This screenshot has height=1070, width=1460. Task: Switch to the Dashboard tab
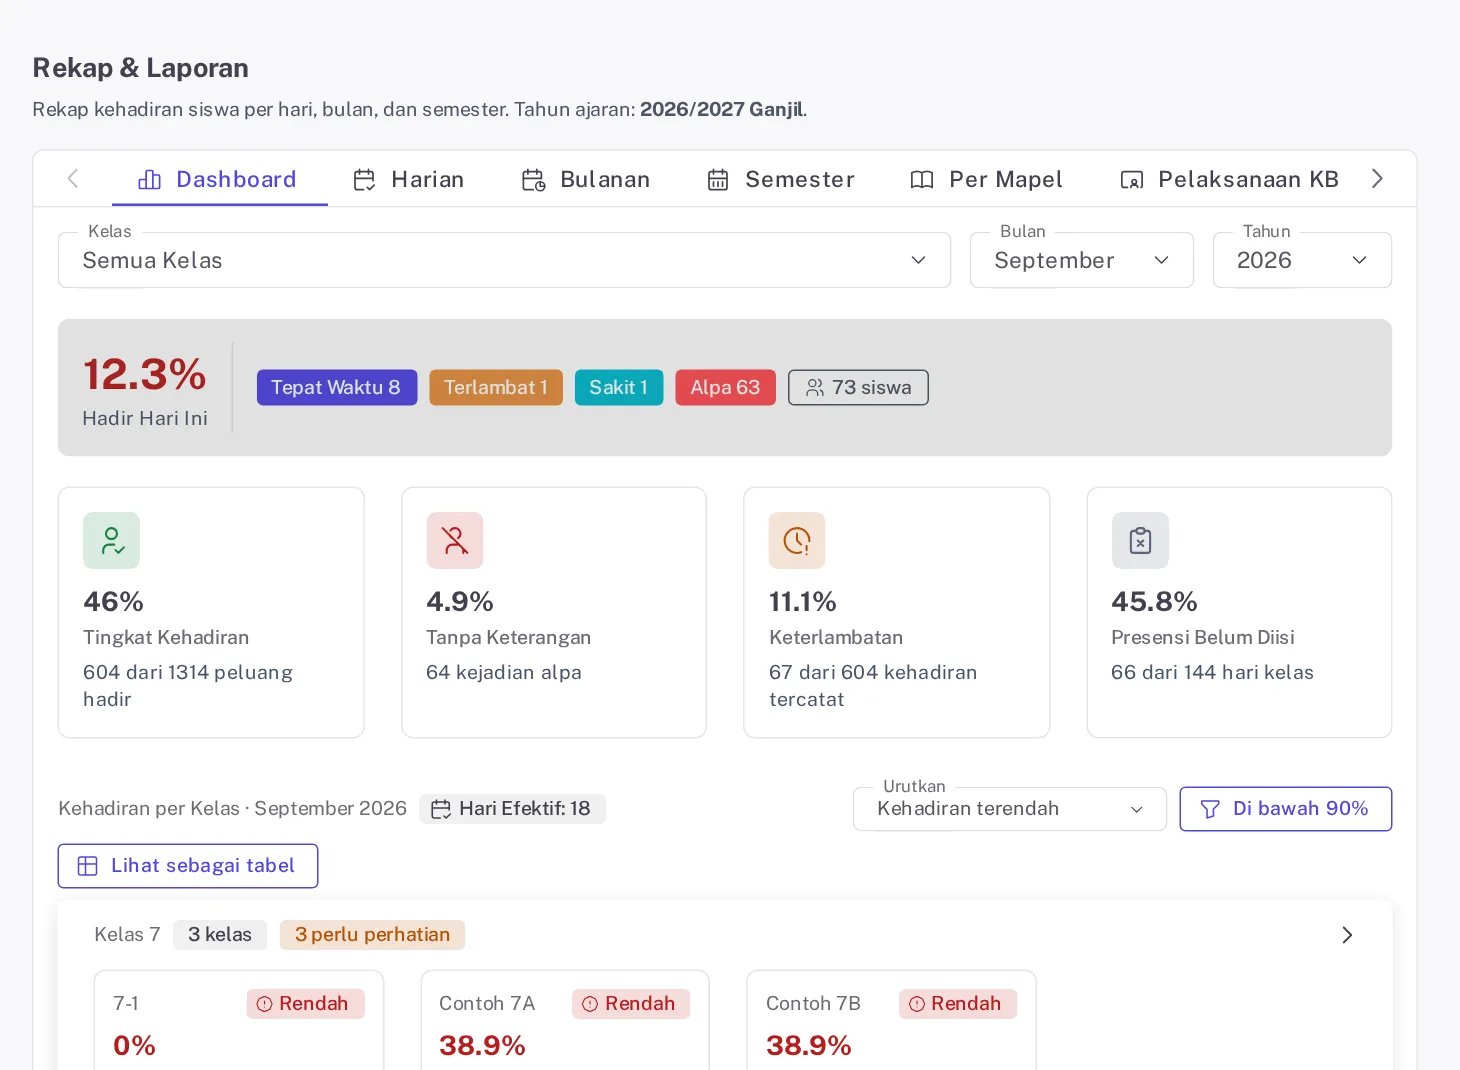point(218,179)
